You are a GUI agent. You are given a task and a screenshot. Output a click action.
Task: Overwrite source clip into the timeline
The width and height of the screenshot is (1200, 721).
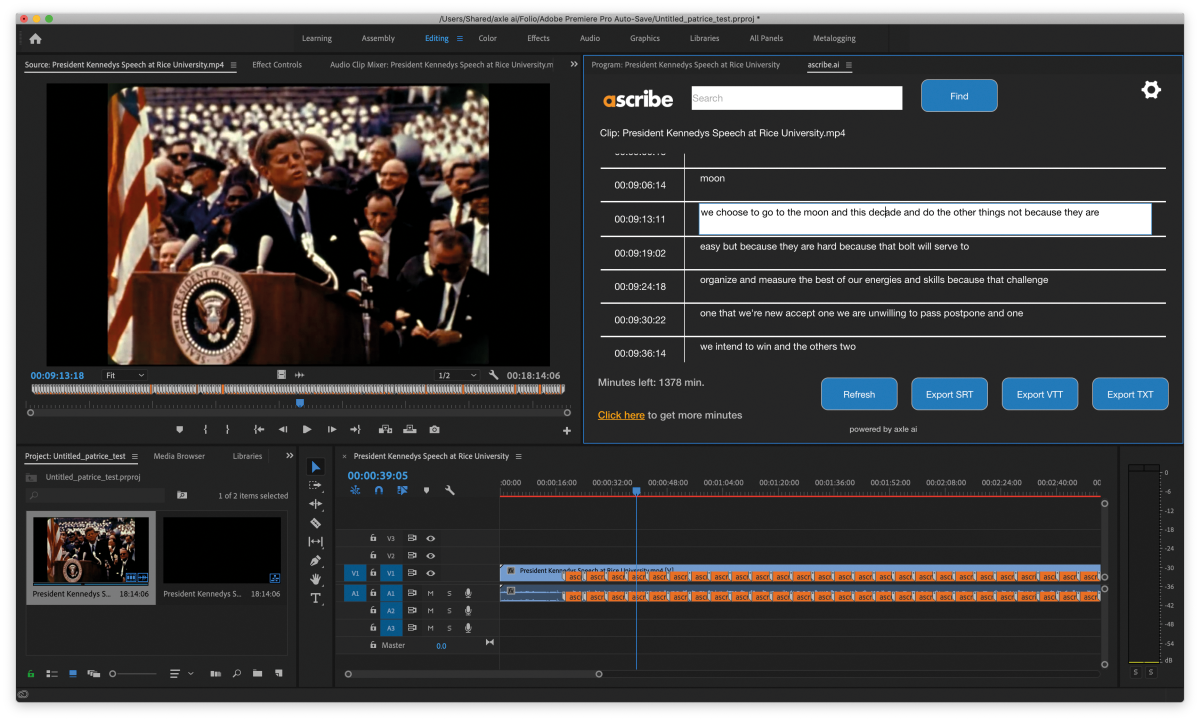[x=410, y=429]
